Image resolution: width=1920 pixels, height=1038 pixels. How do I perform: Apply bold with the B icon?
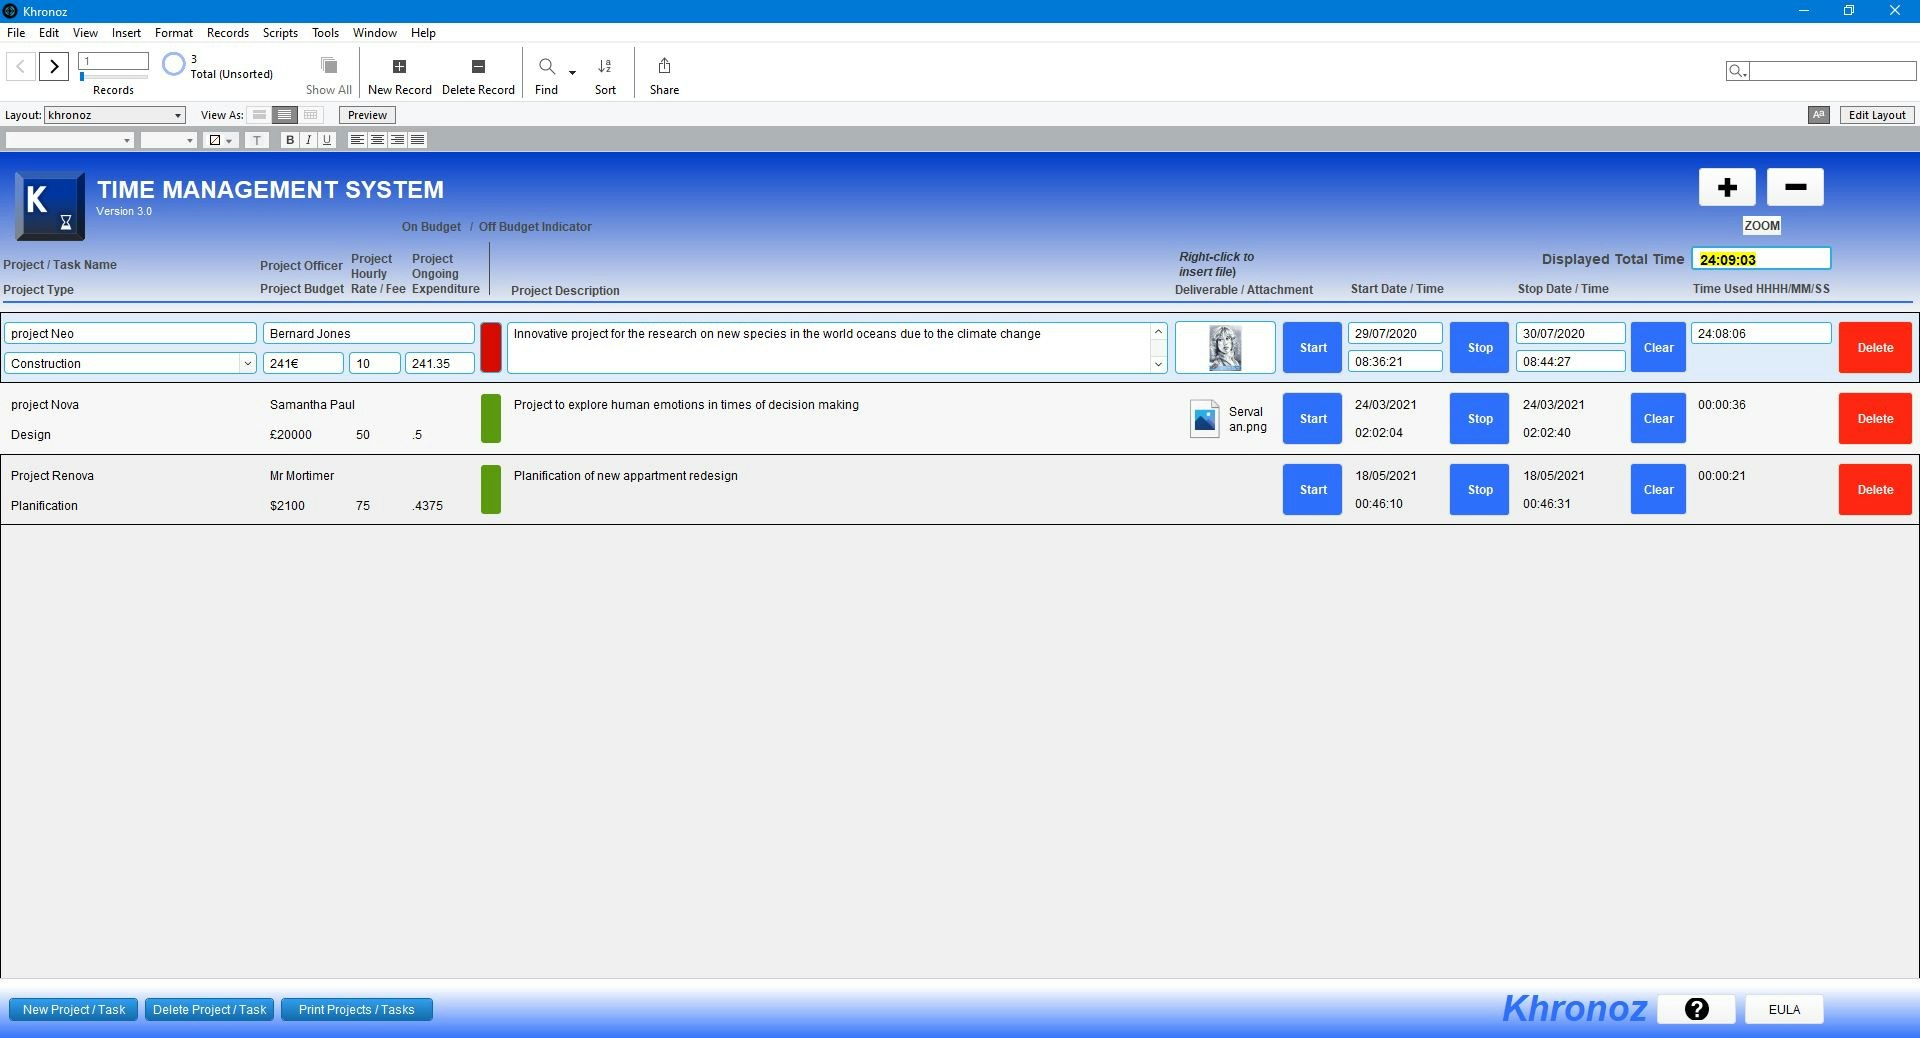click(x=290, y=140)
